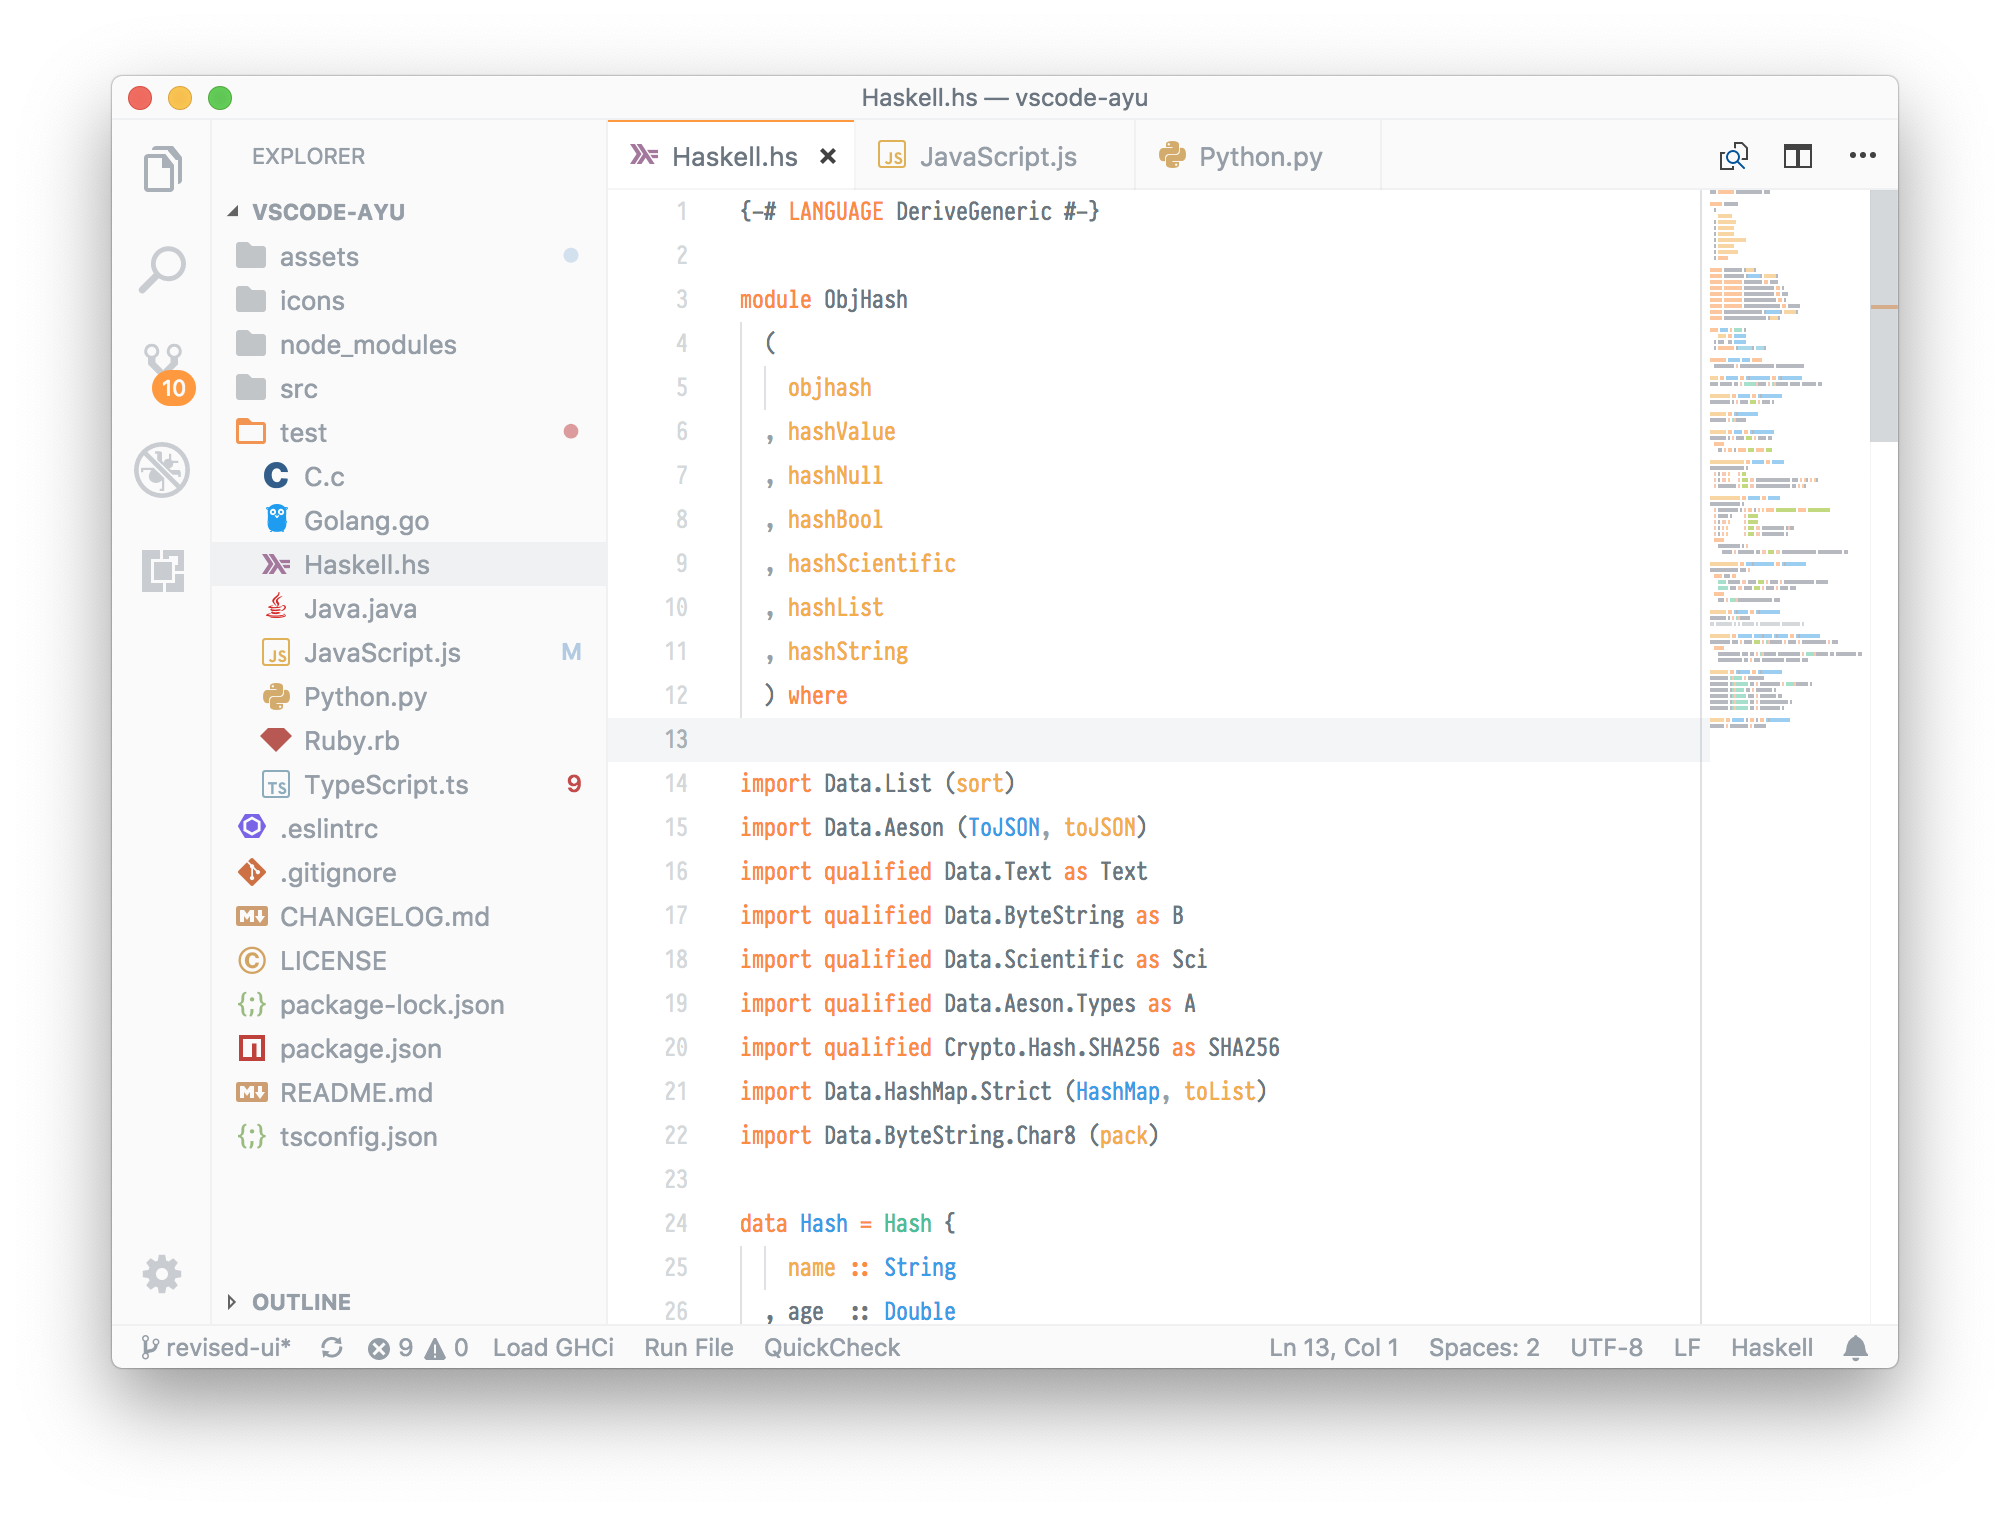Viewport: 2010px width, 1516px height.
Task: Open the Manage gear icon
Action: [162, 1273]
